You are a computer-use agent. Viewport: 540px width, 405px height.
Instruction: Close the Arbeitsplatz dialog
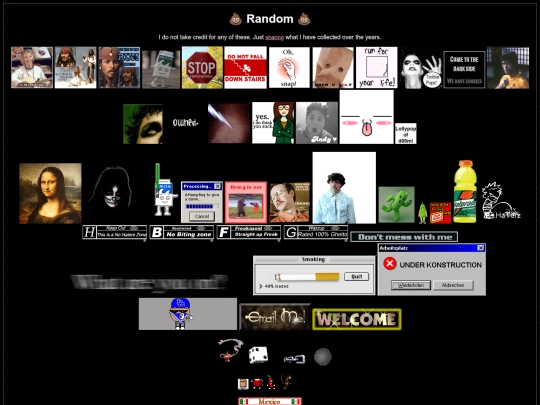[481, 248]
